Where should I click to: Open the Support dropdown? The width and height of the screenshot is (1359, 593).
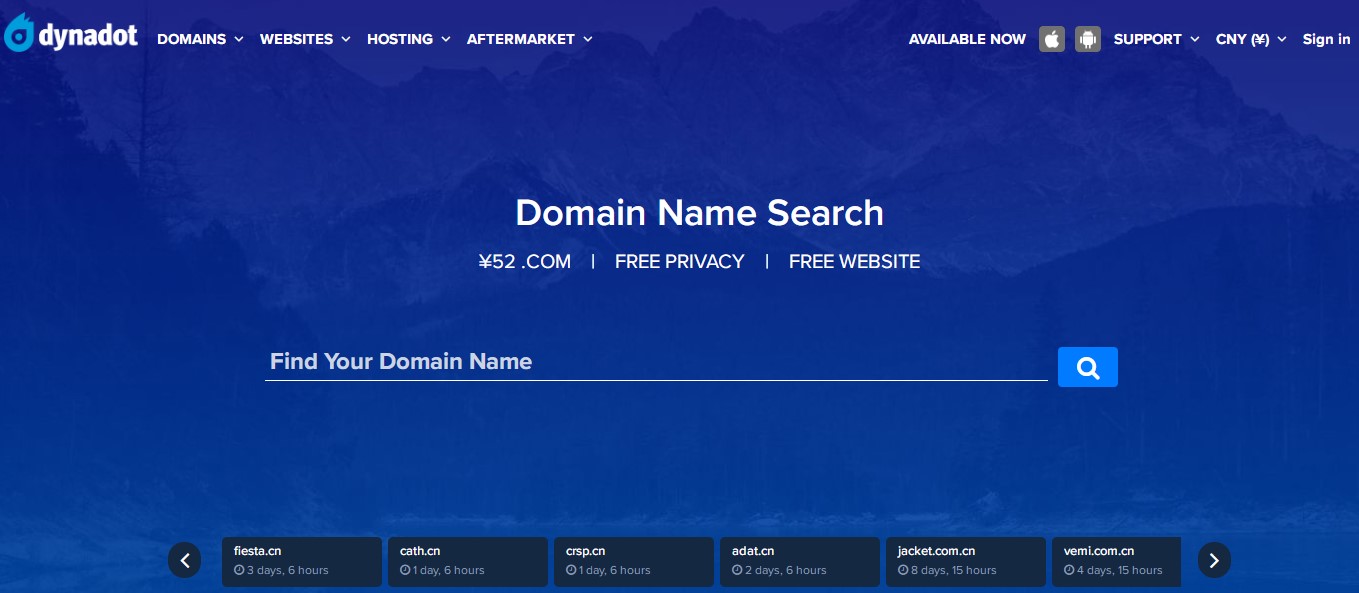1157,39
